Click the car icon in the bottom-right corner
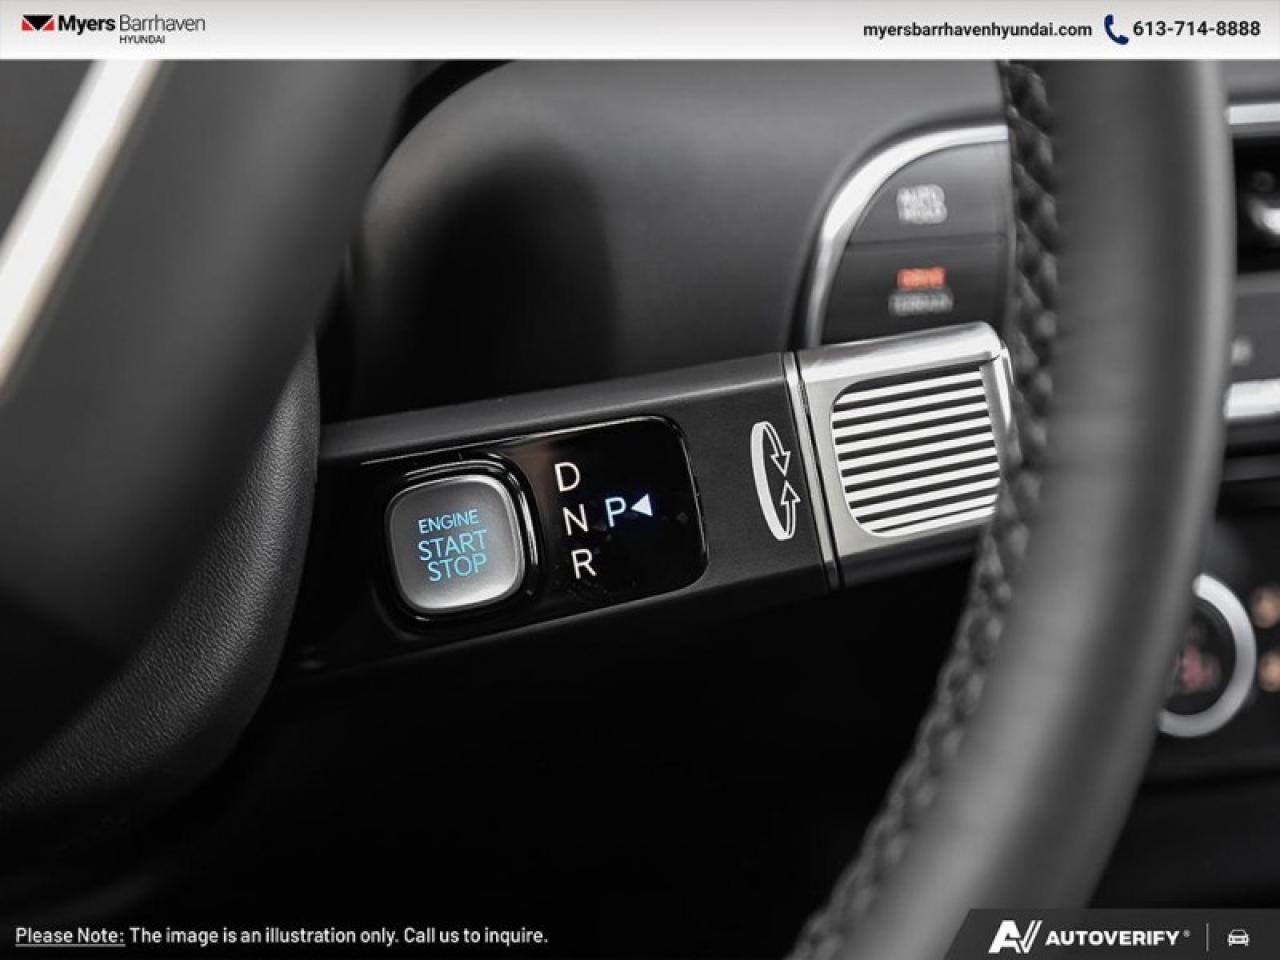Screen dimensions: 1280x960 pos(1236,938)
